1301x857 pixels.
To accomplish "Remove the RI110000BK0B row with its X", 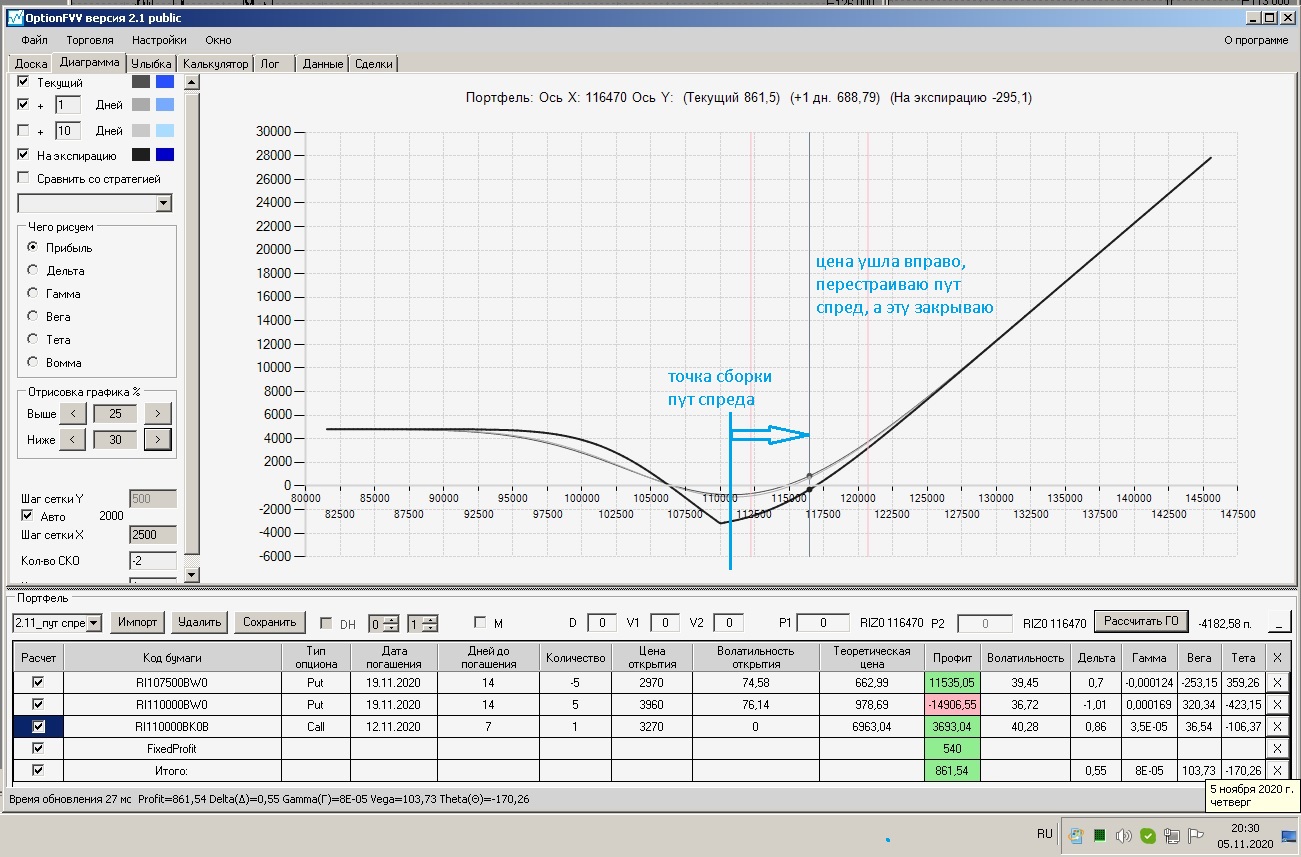I will 1276,726.
